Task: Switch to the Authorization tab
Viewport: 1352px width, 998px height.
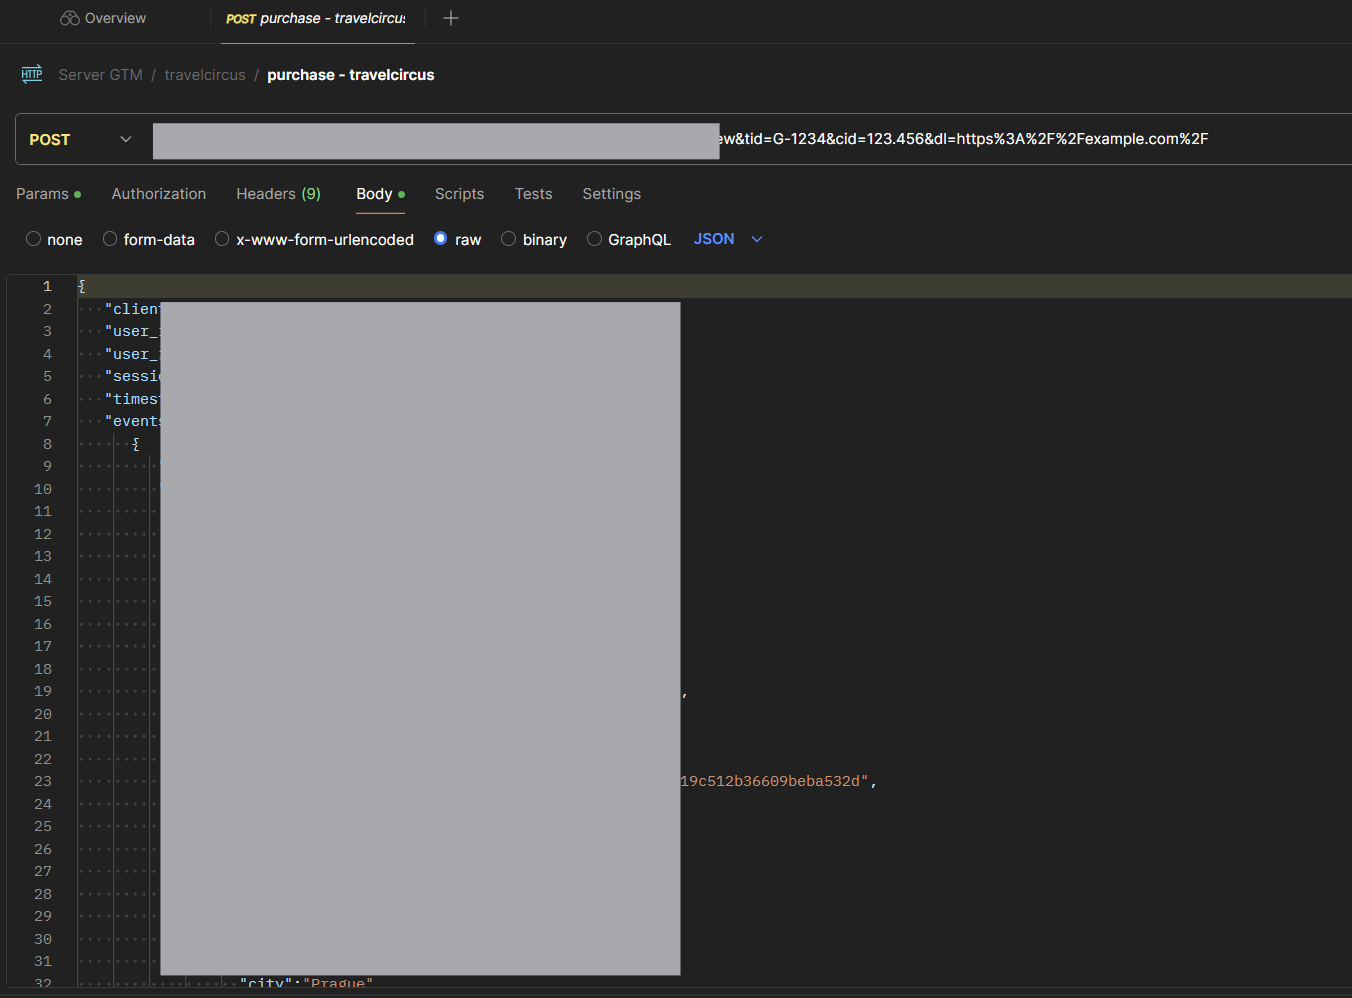Action: (159, 194)
